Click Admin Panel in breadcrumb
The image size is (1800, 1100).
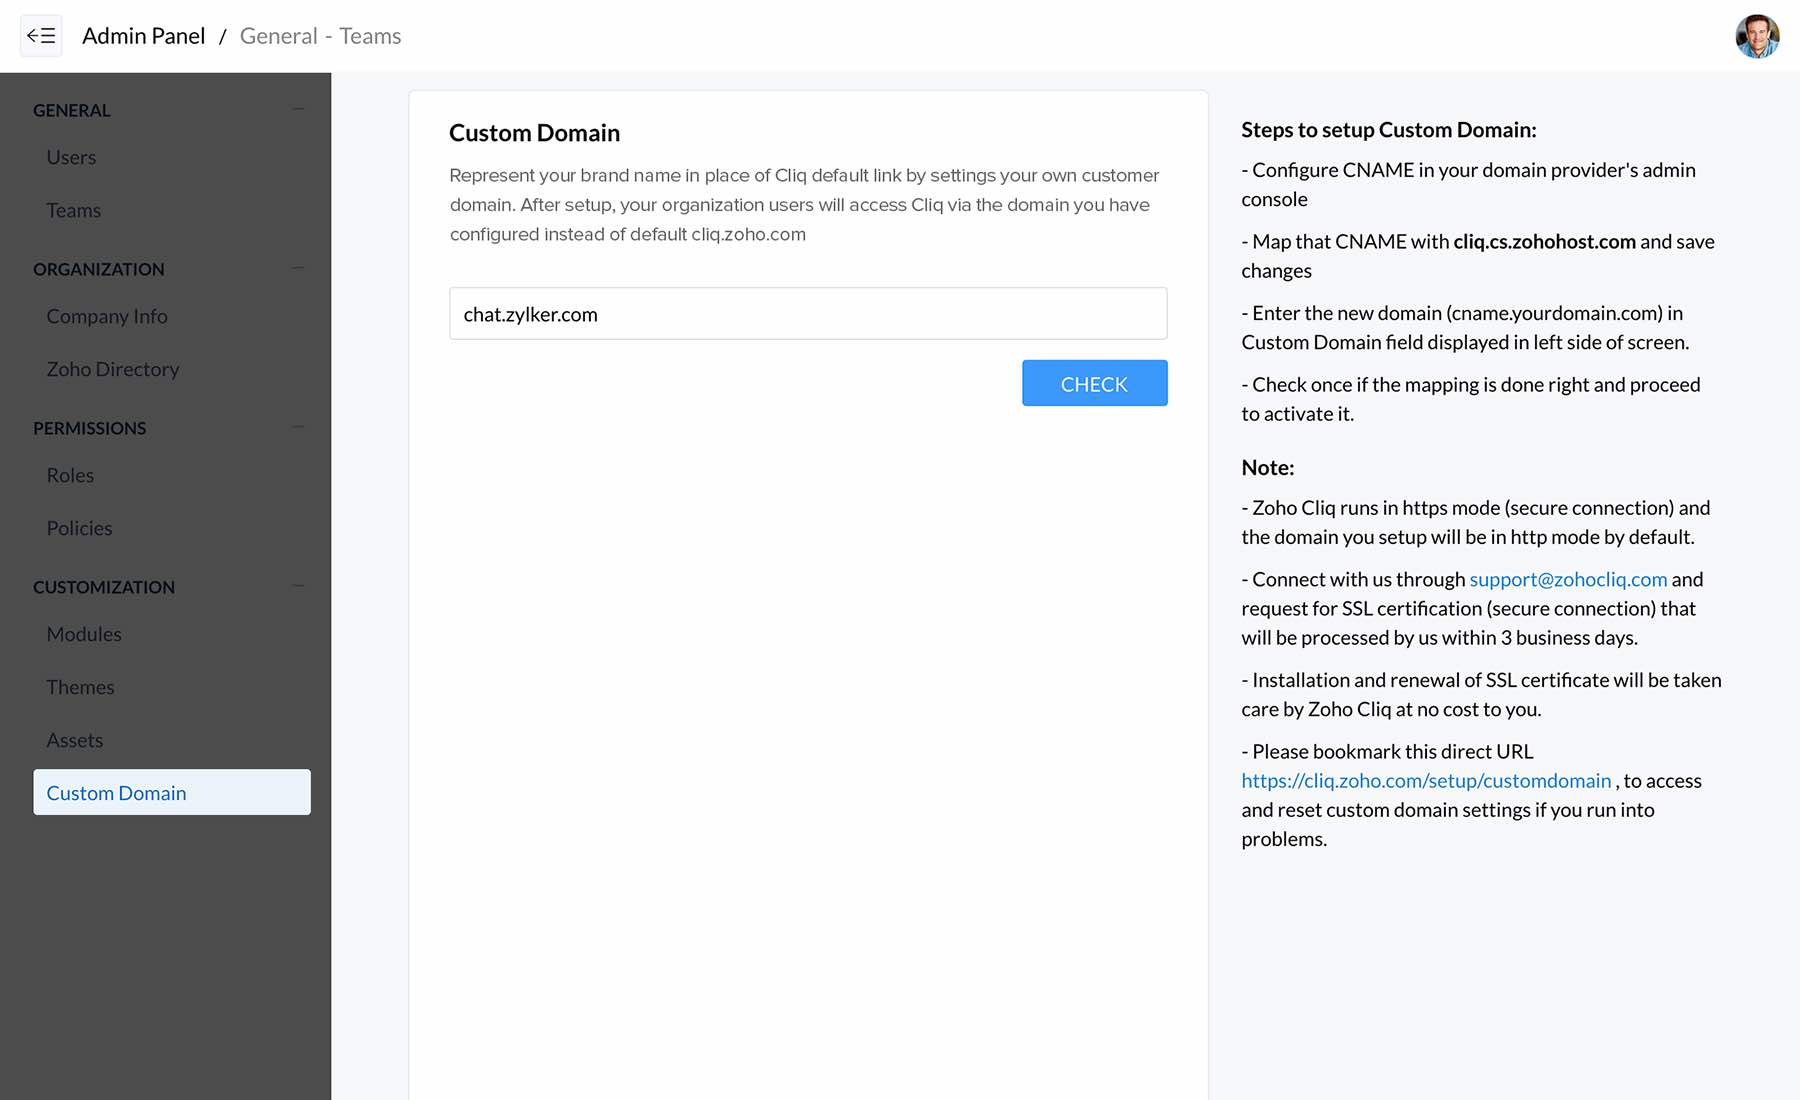143,36
